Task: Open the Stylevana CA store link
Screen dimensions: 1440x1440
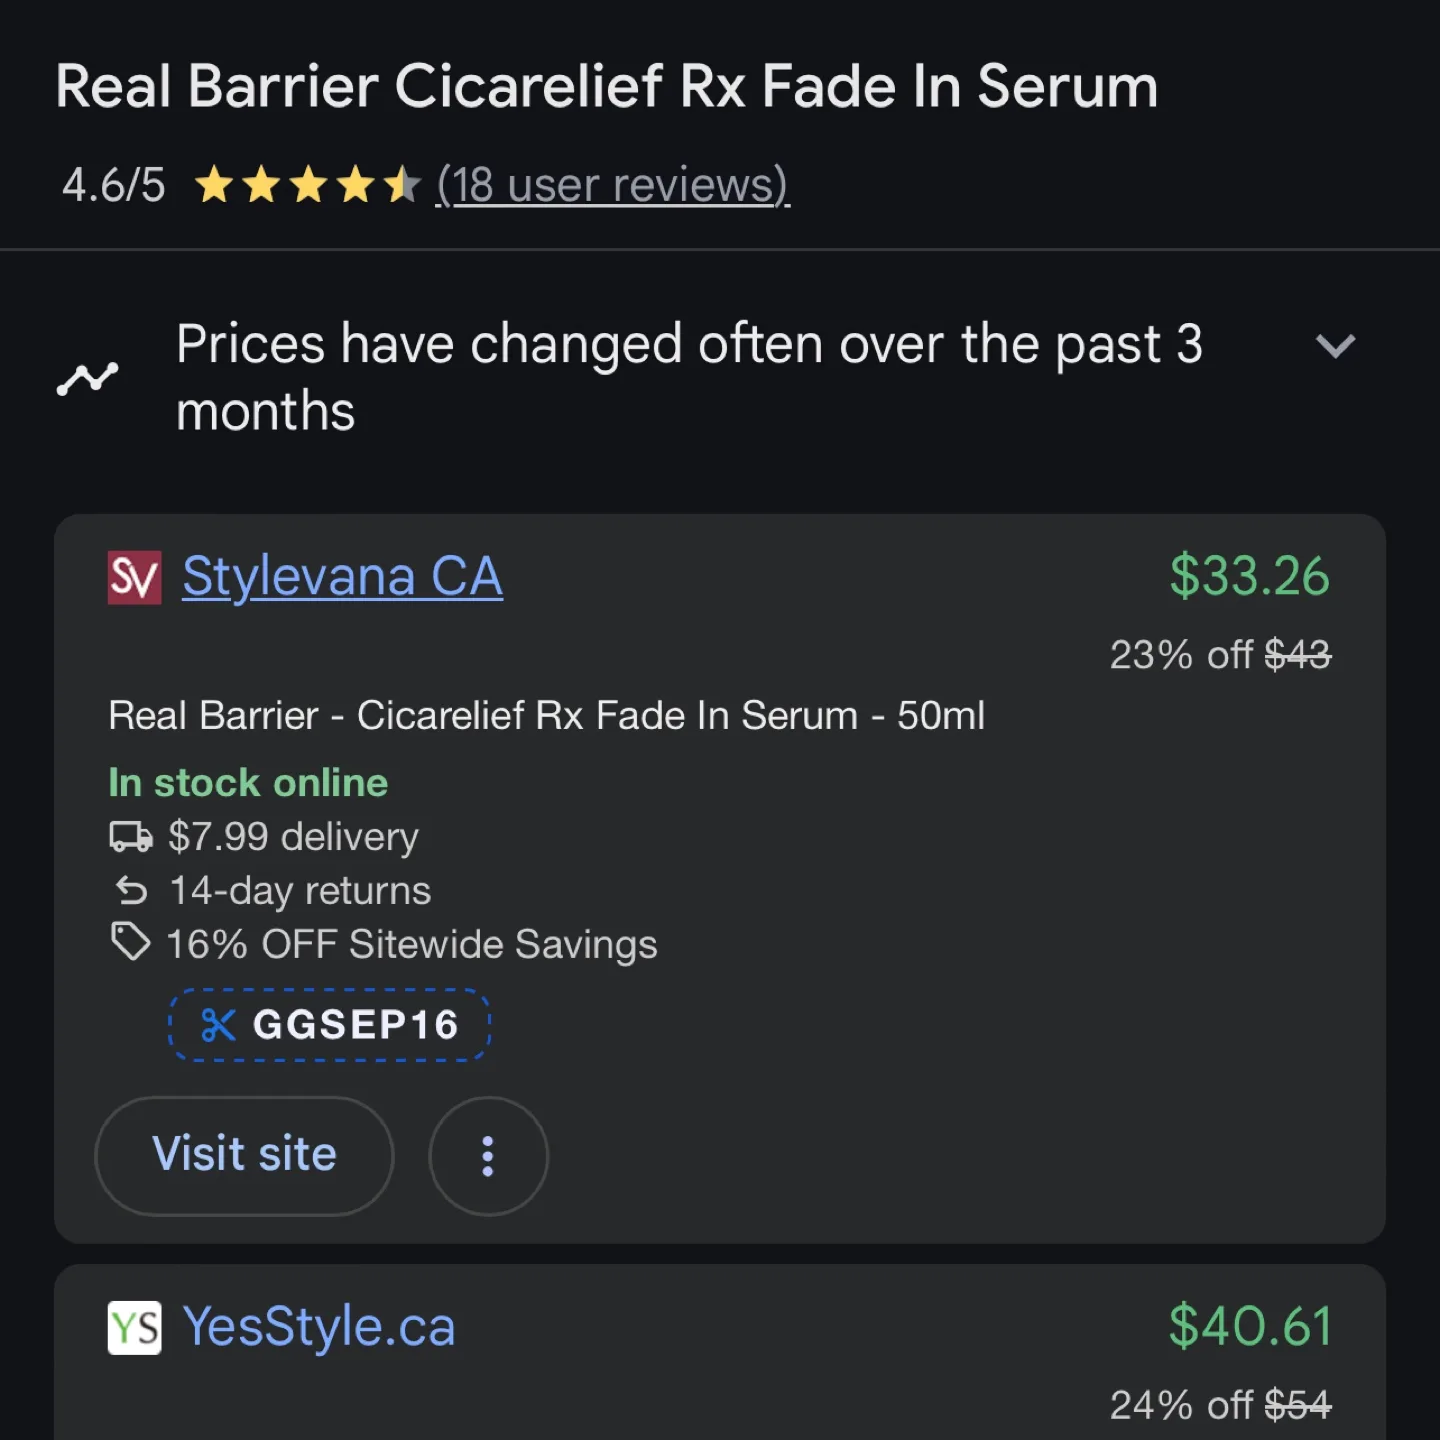Action: pyautogui.click(x=341, y=576)
